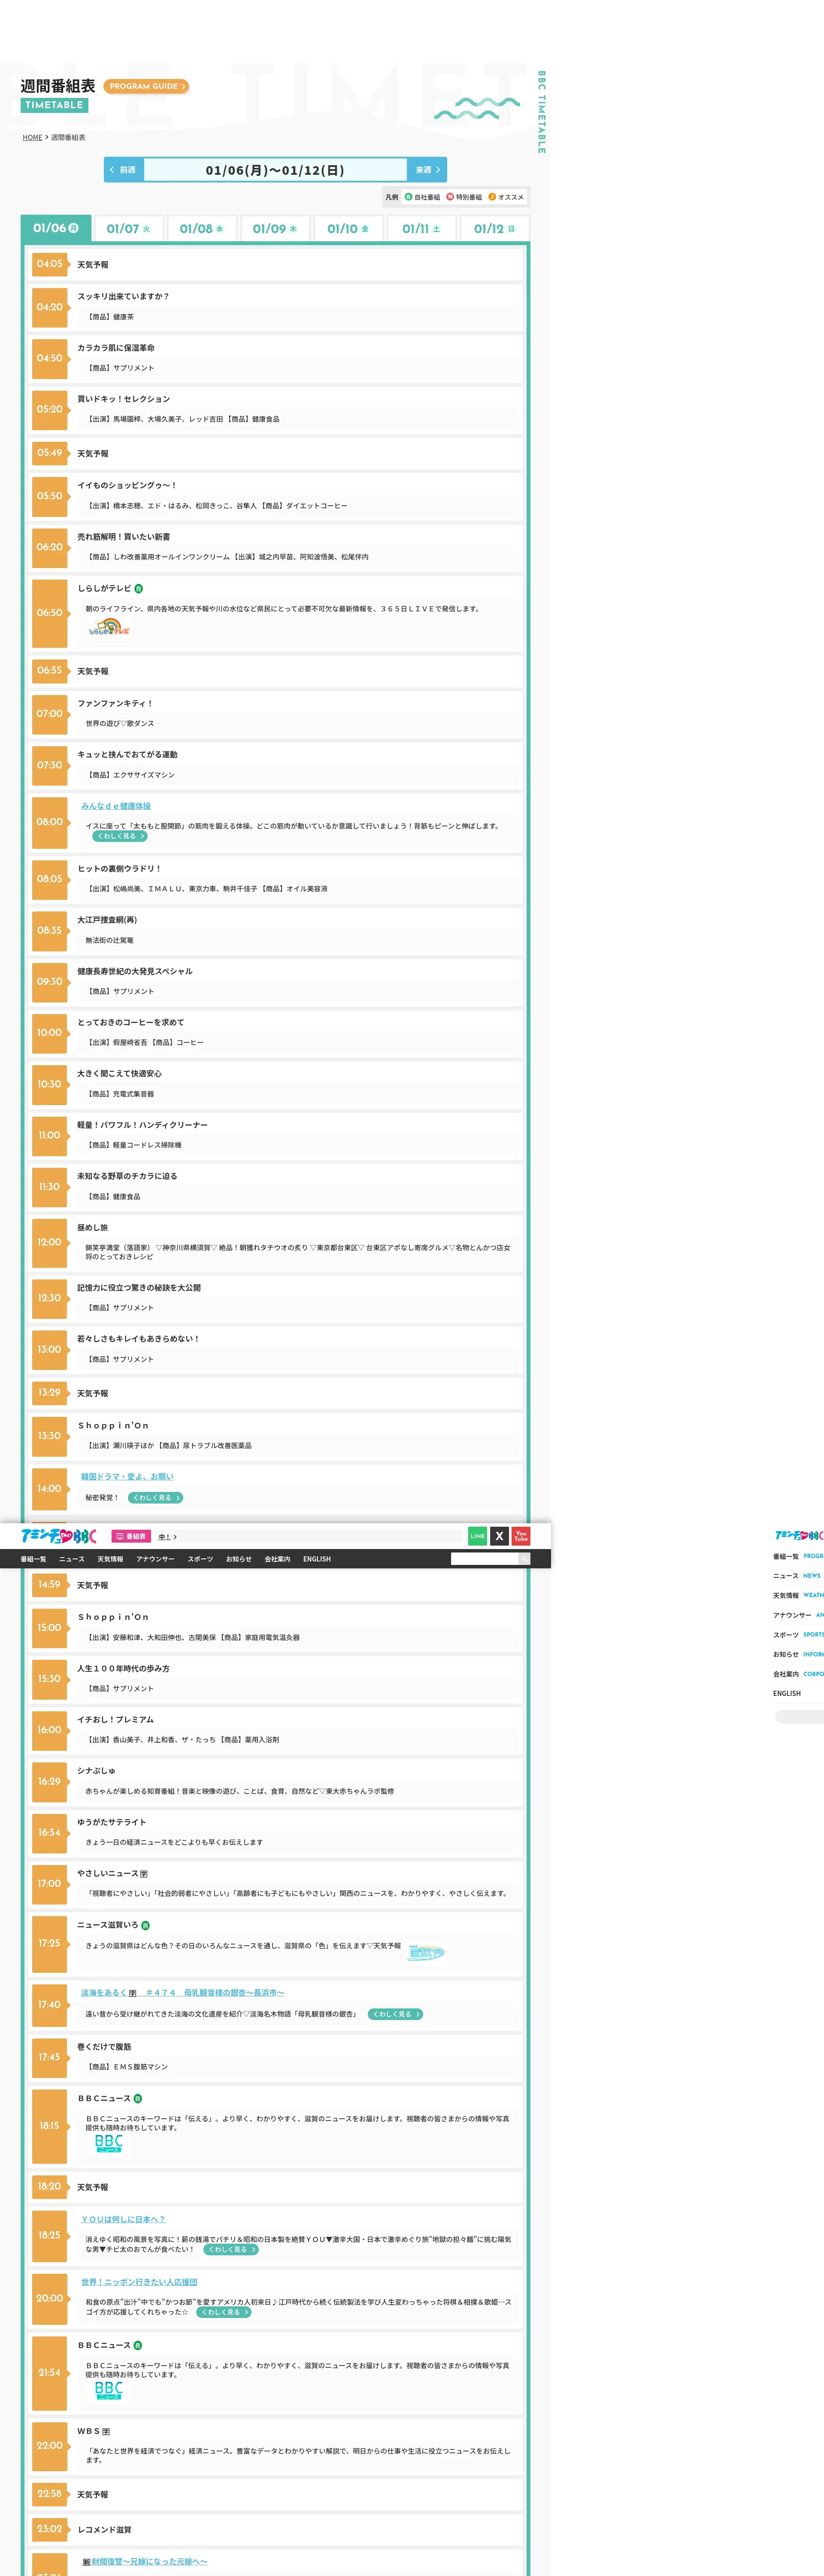824x2576 pixels.
Task: Go to next week 来週
Action: [427, 170]
